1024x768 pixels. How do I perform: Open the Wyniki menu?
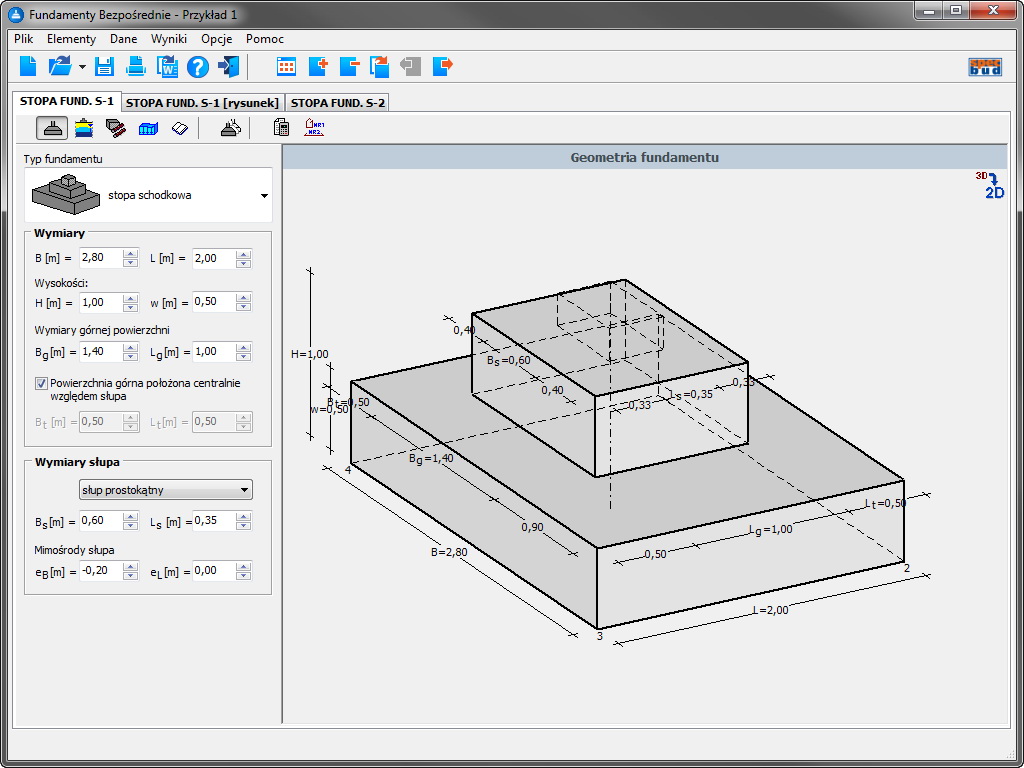[x=169, y=39]
